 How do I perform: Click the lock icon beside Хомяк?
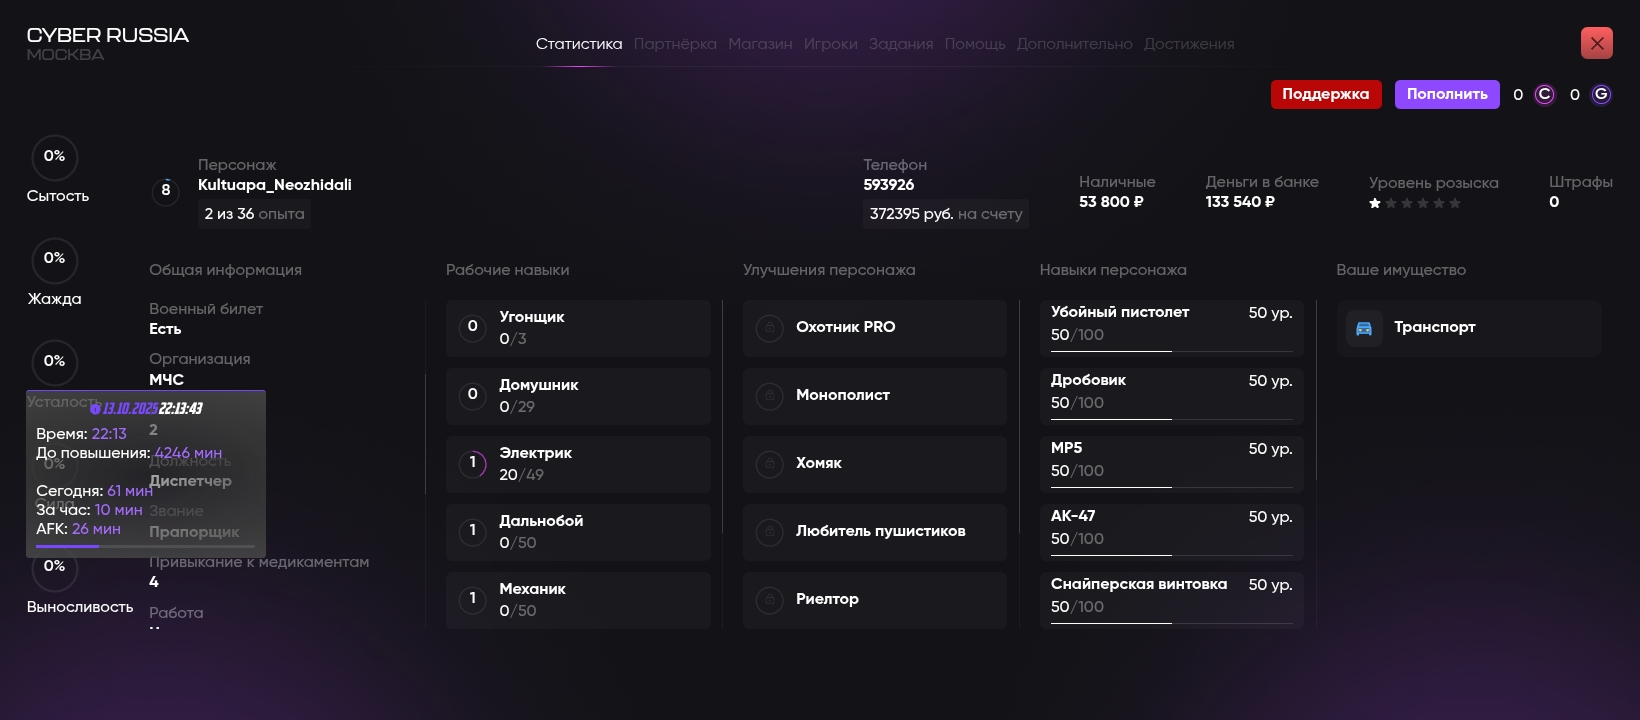click(x=769, y=463)
